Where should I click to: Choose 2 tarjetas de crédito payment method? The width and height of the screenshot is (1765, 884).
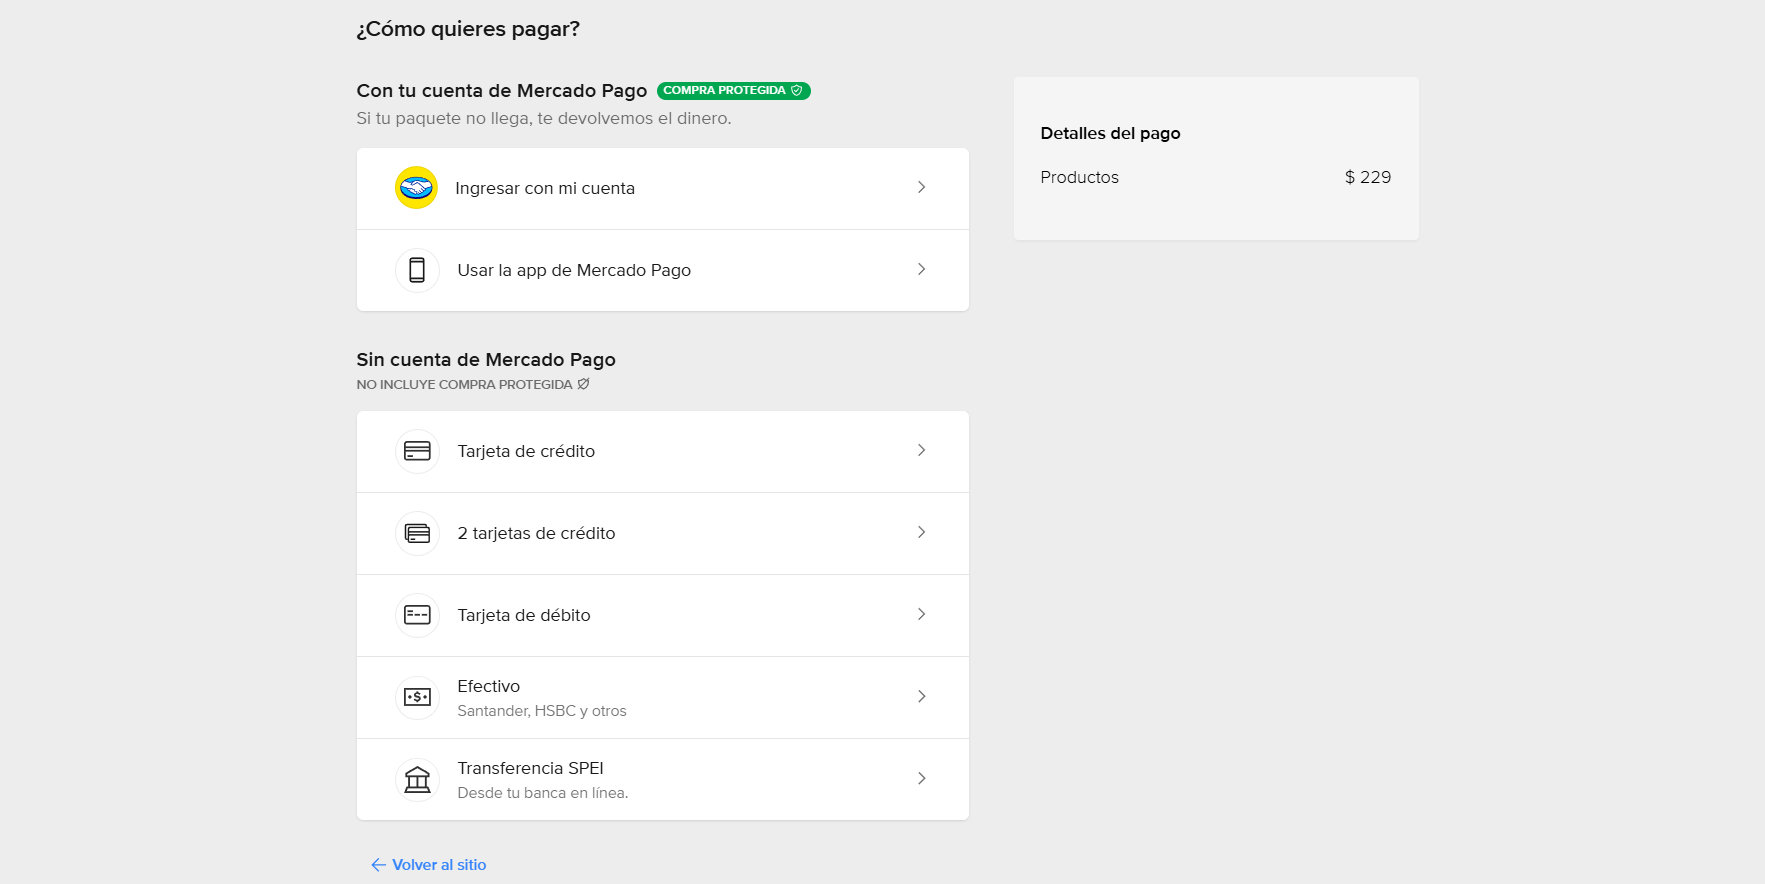tap(536, 533)
